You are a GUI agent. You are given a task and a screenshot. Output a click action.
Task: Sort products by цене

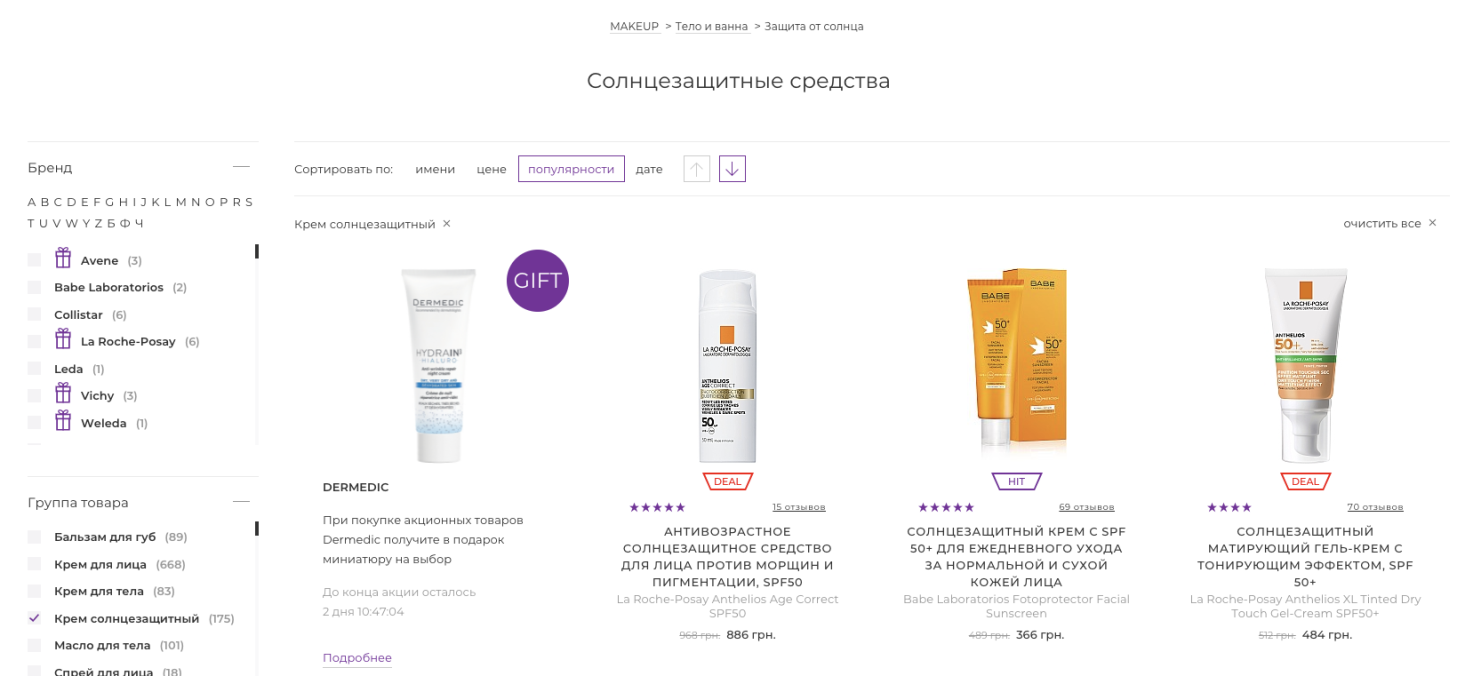pos(491,169)
